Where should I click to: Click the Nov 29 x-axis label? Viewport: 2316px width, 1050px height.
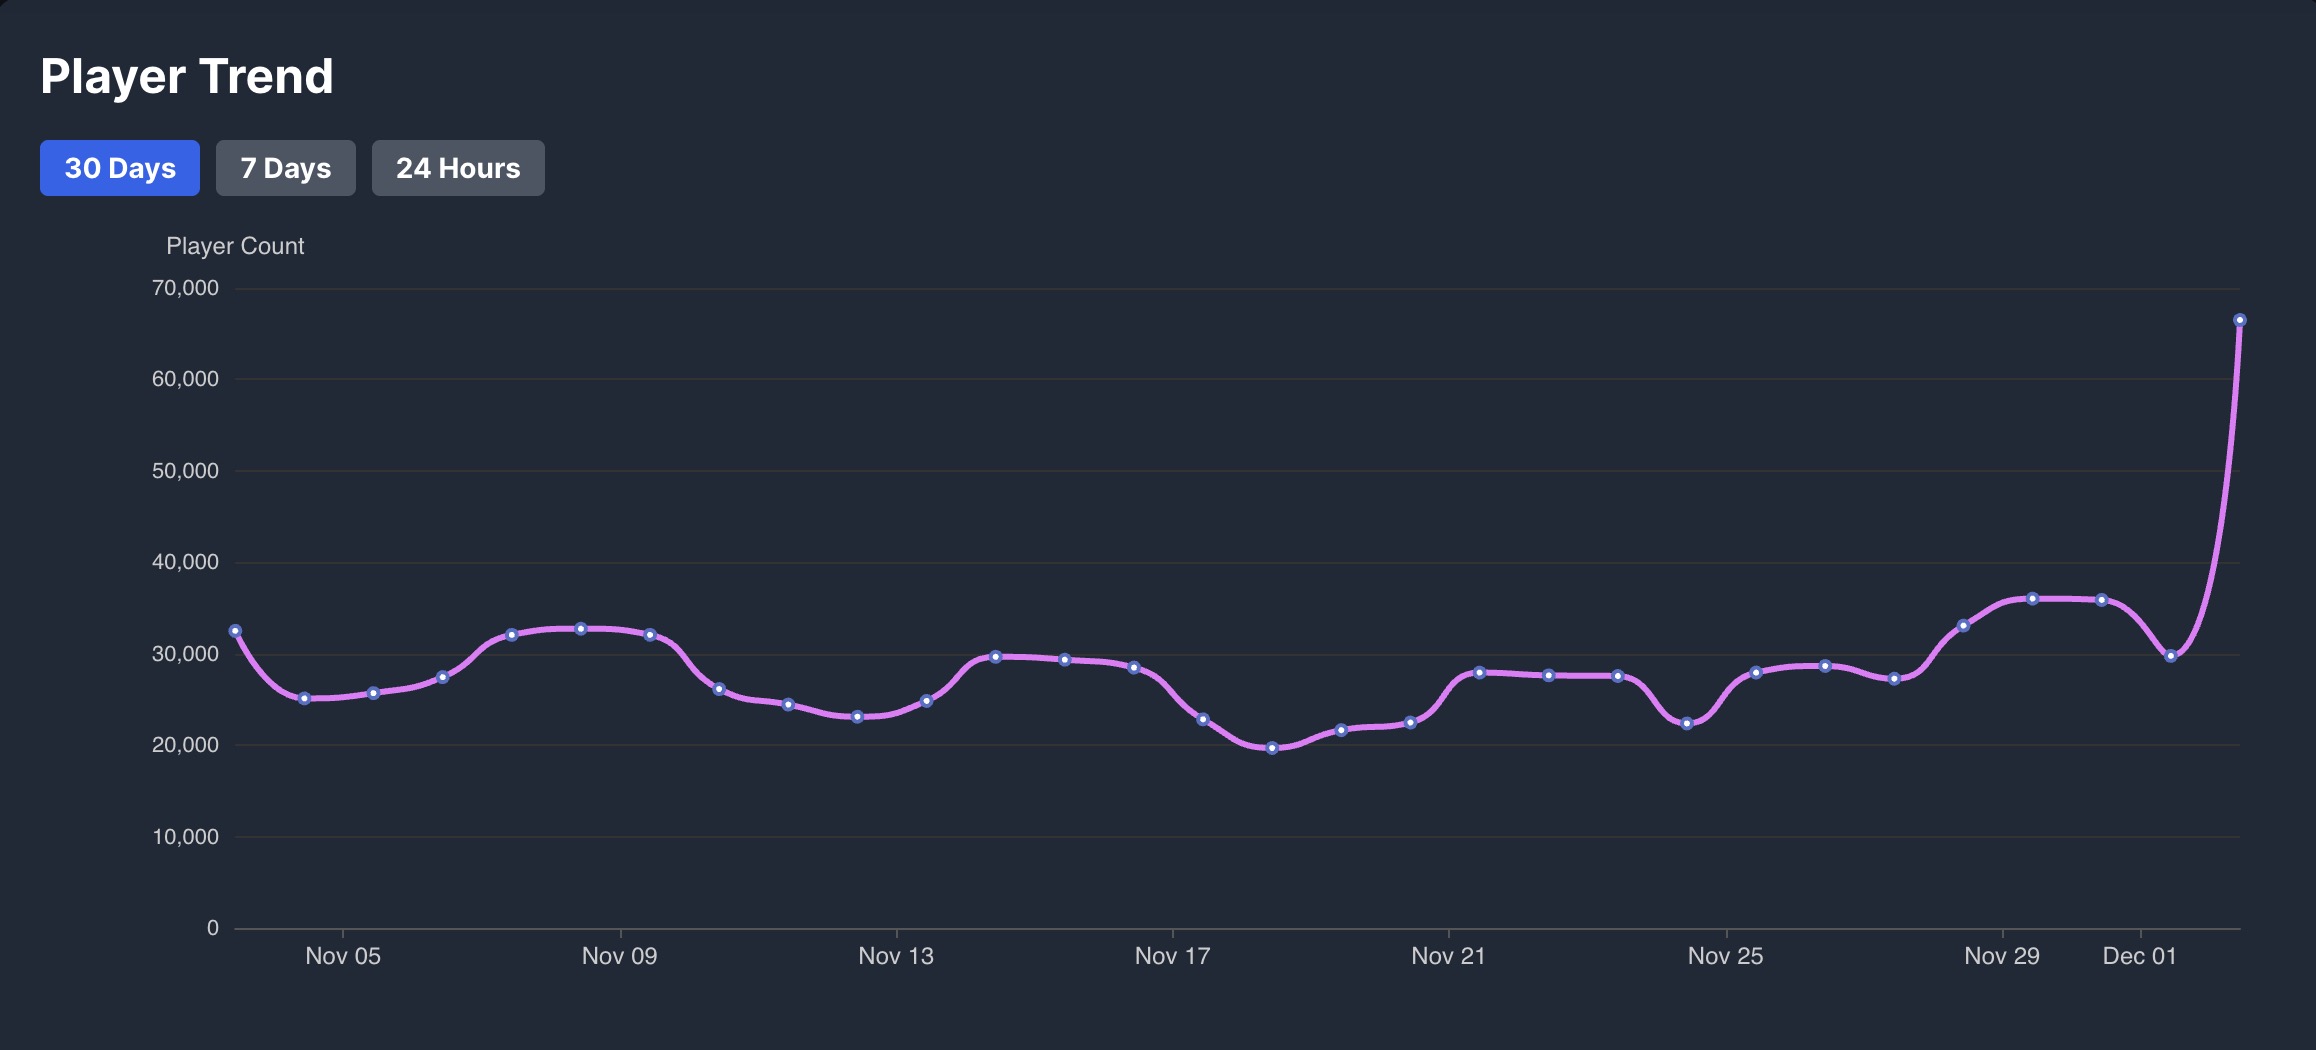pyautogui.click(x=2001, y=956)
